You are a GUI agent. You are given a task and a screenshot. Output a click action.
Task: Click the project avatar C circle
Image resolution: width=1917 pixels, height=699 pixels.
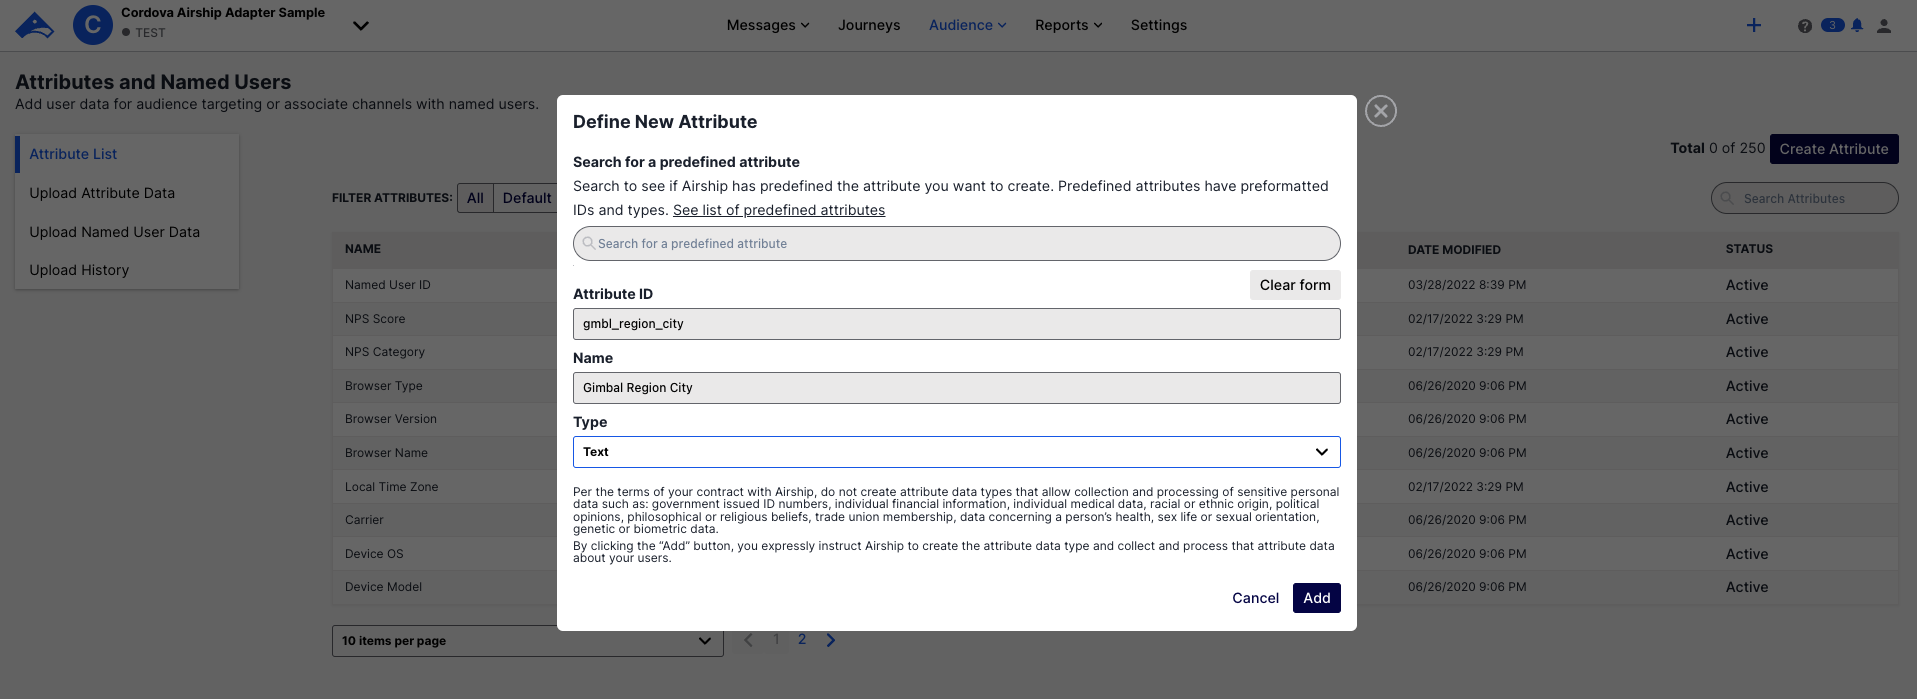pyautogui.click(x=92, y=25)
